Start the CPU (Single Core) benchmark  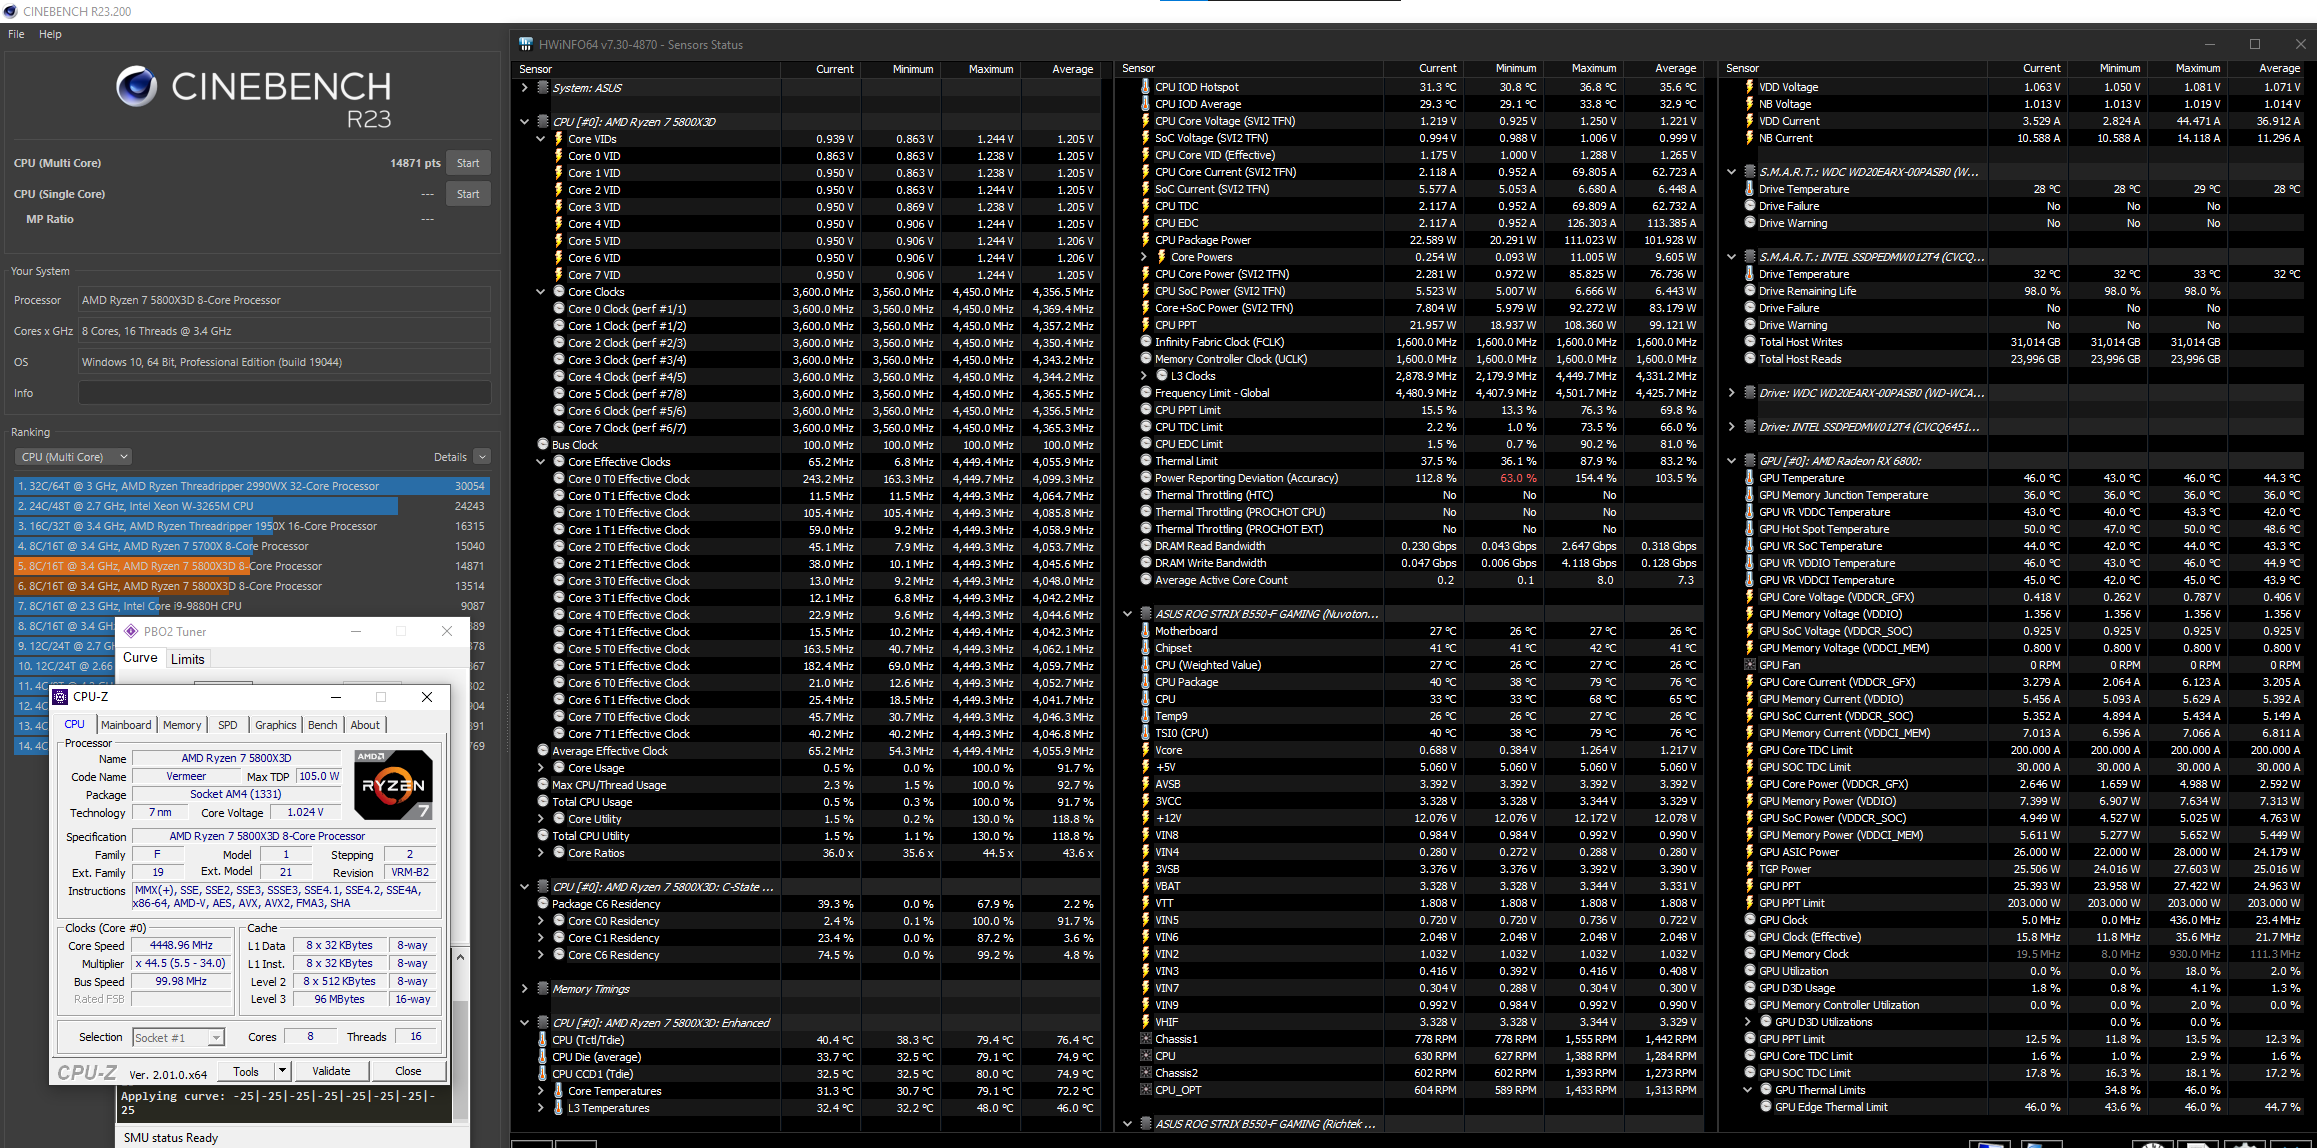468,194
